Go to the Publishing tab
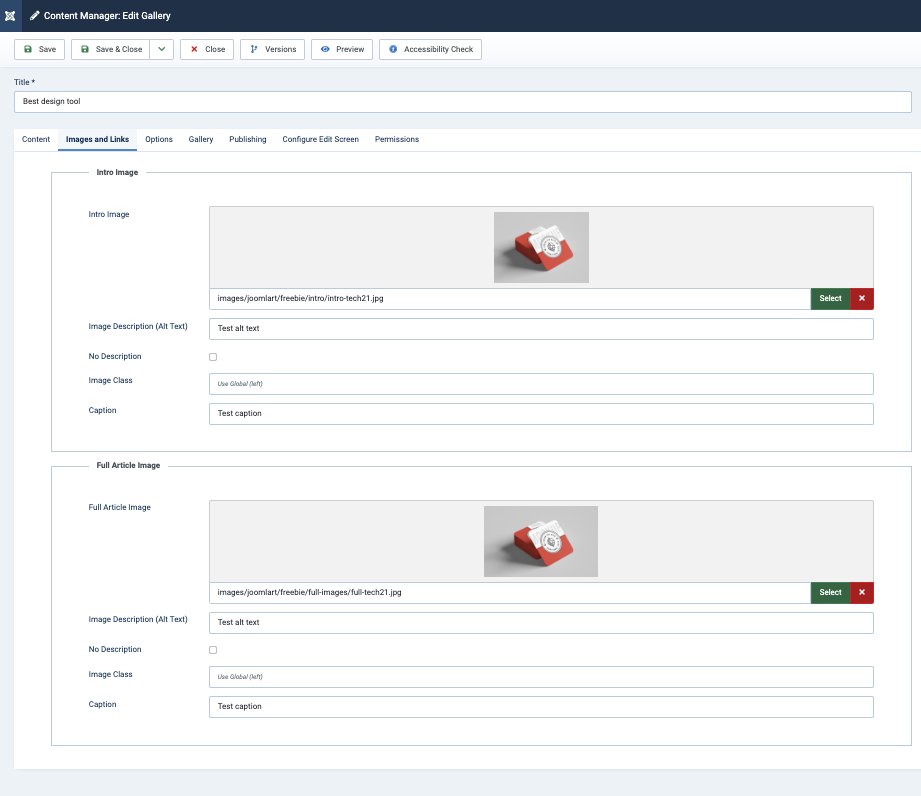This screenshot has height=796, width=921. pos(247,139)
